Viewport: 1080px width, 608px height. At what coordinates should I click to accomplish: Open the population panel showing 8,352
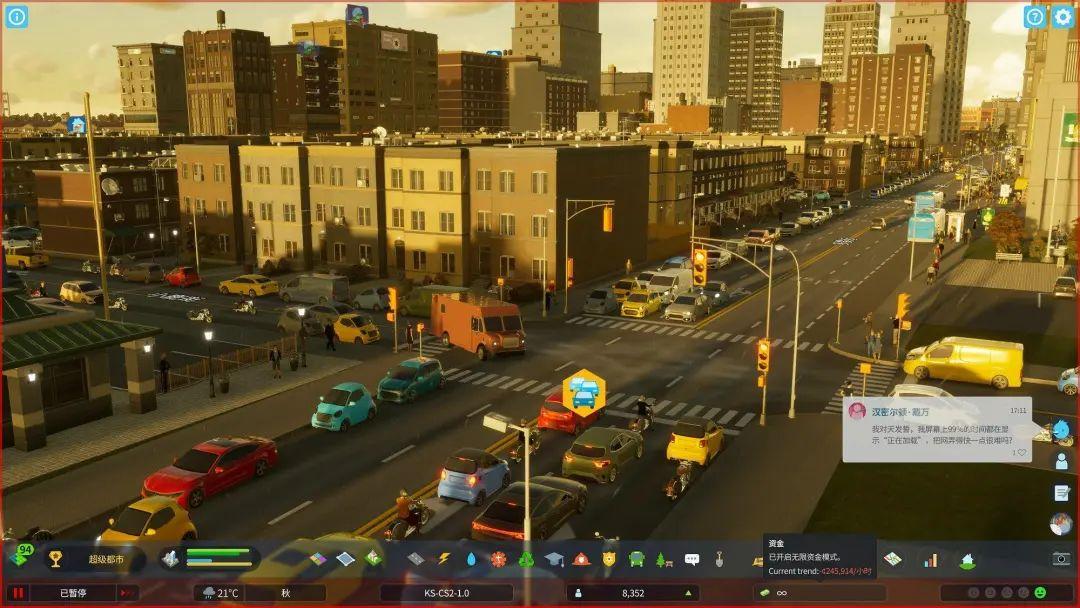point(632,593)
